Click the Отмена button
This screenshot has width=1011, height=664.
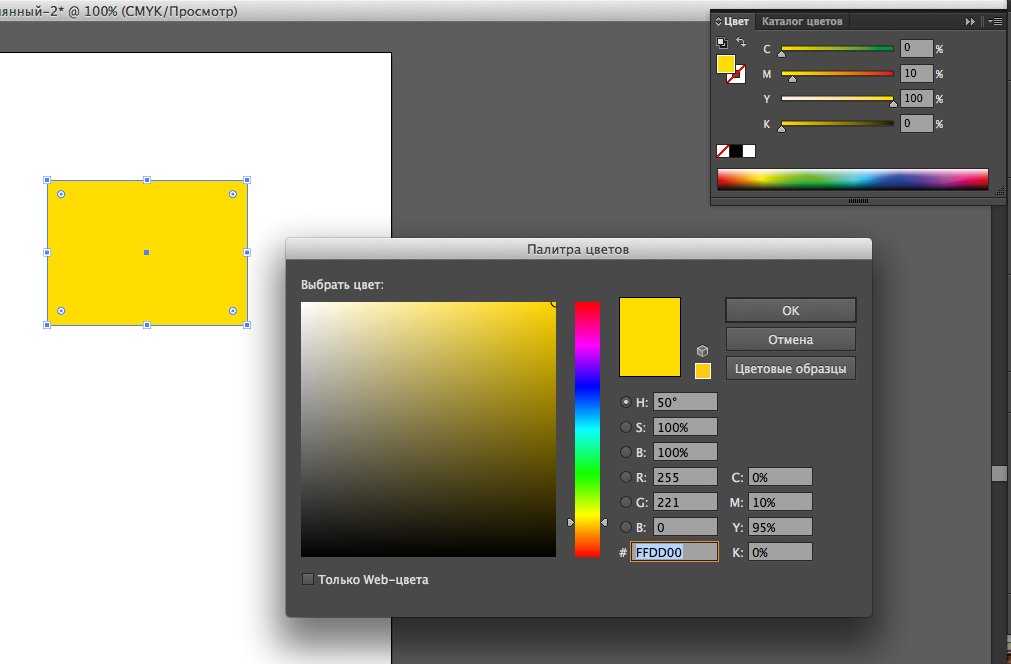(x=790, y=339)
